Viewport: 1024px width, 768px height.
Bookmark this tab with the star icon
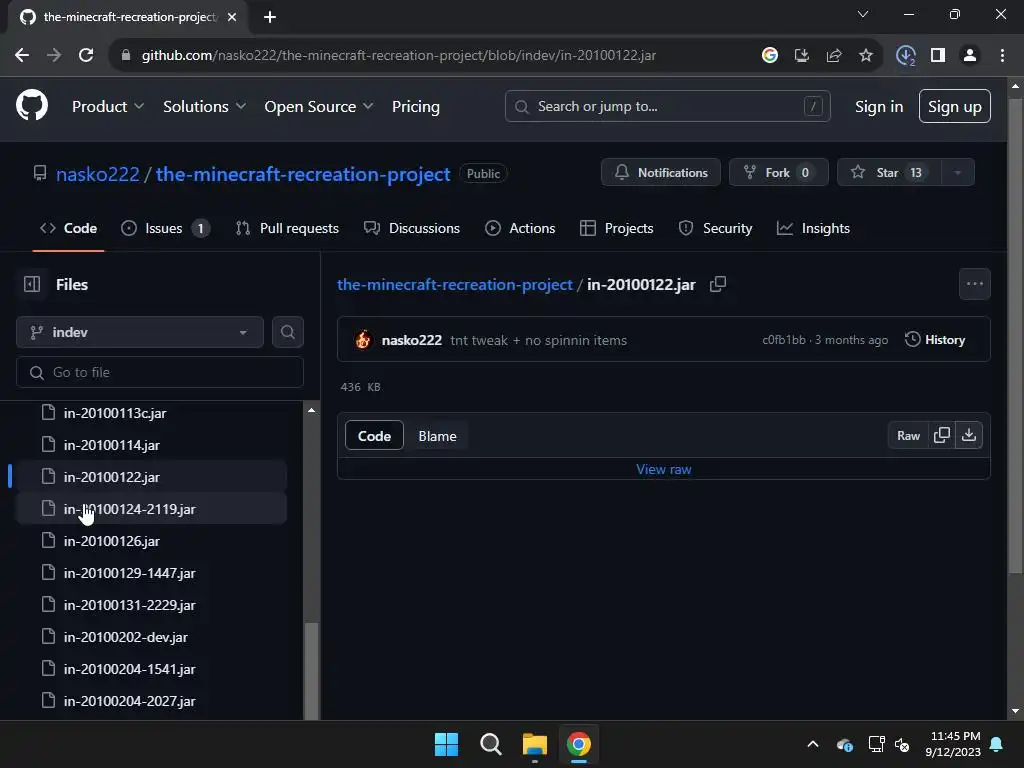pos(865,56)
